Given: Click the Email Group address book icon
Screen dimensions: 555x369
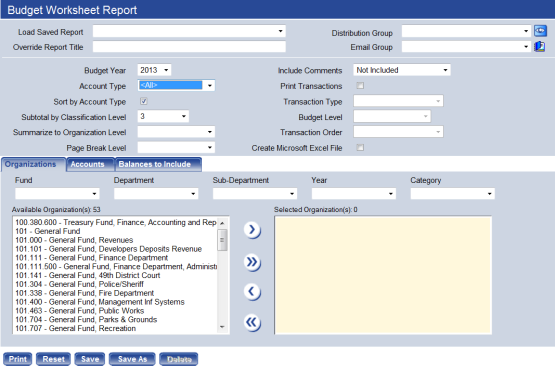Looking at the screenshot, I should [540, 46].
